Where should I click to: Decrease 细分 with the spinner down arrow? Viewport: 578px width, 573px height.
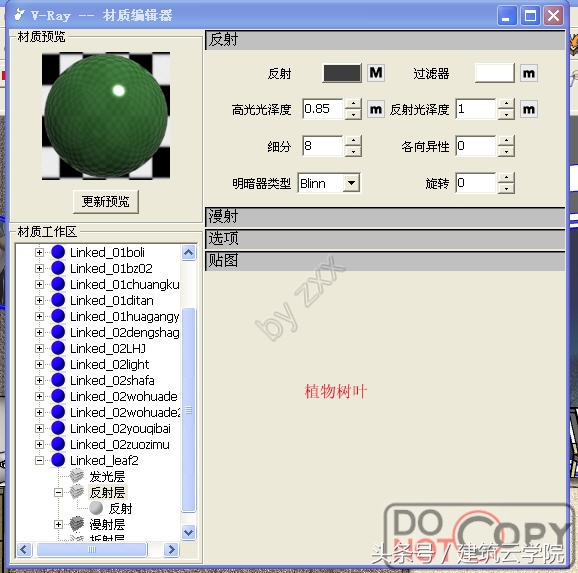[353, 152]
